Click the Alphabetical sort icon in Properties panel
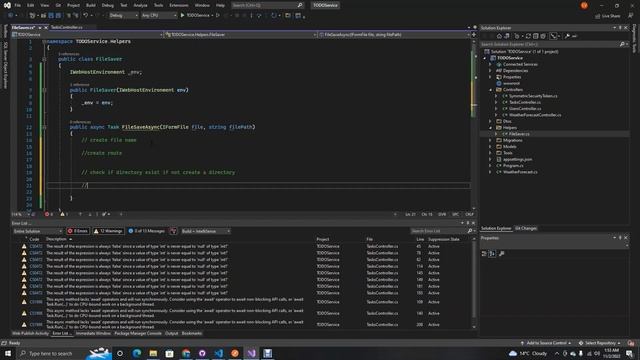 coord(492,254)
